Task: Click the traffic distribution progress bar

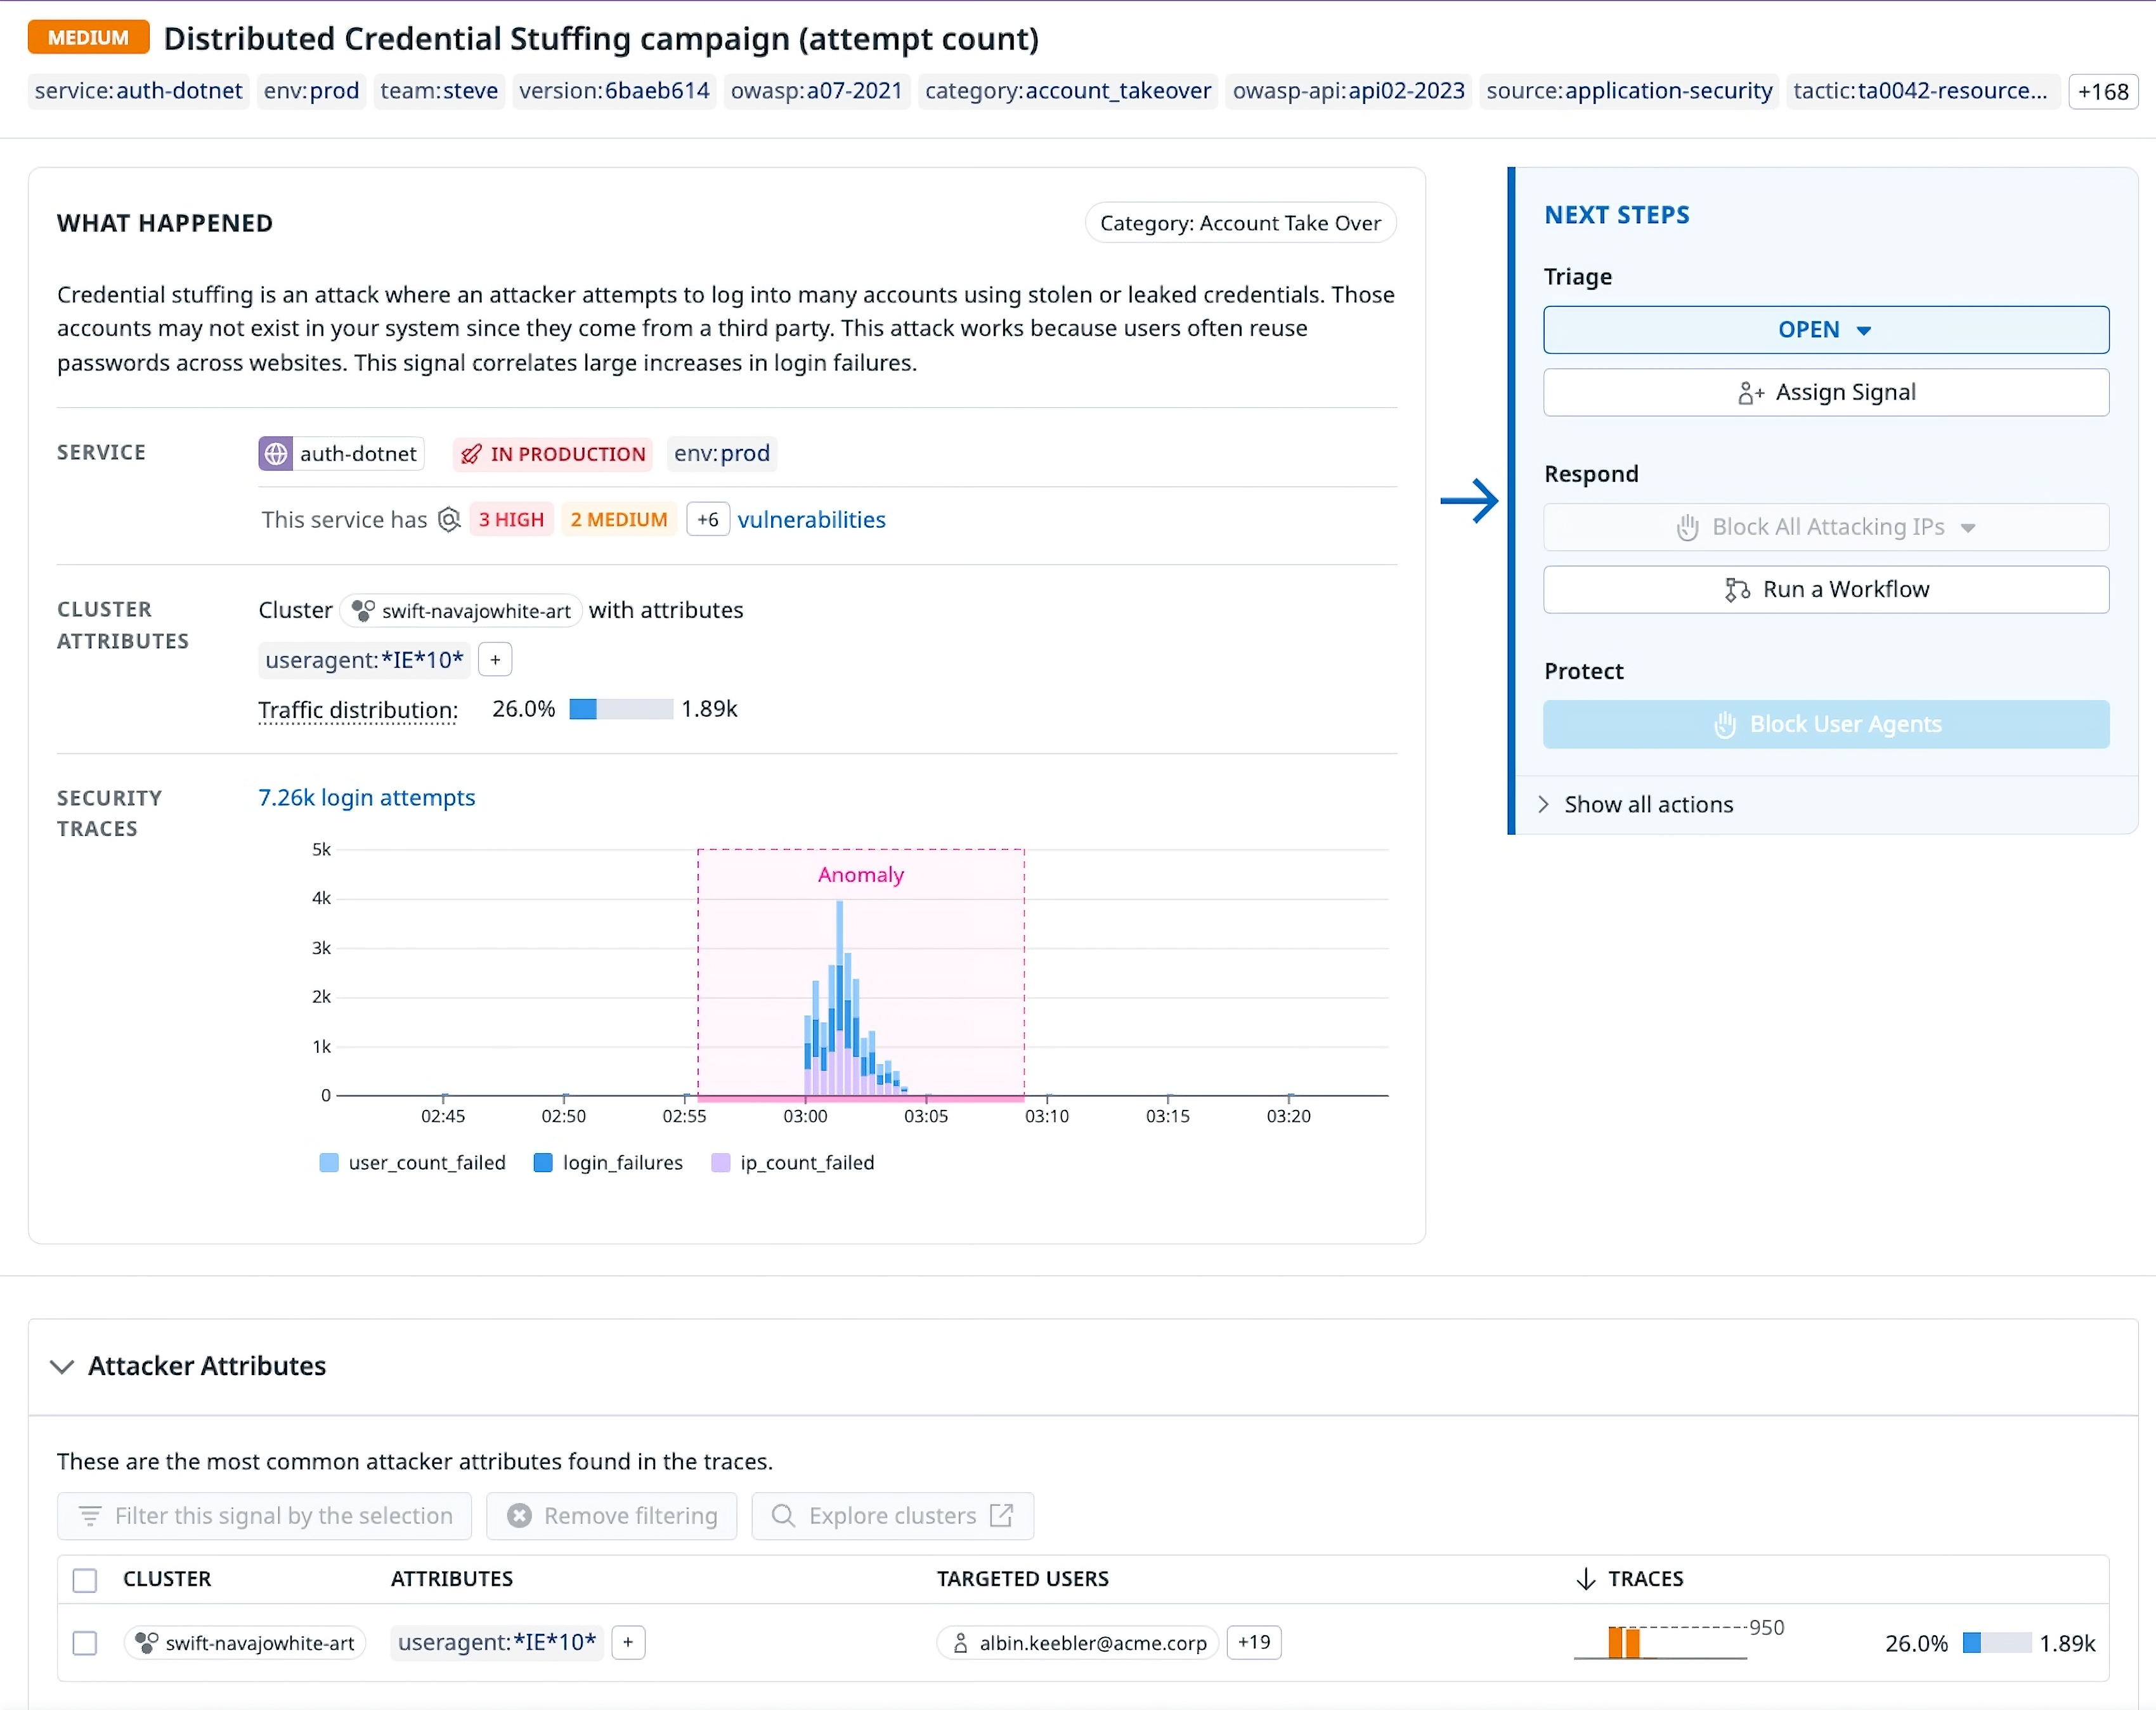Action: point(620,709)
